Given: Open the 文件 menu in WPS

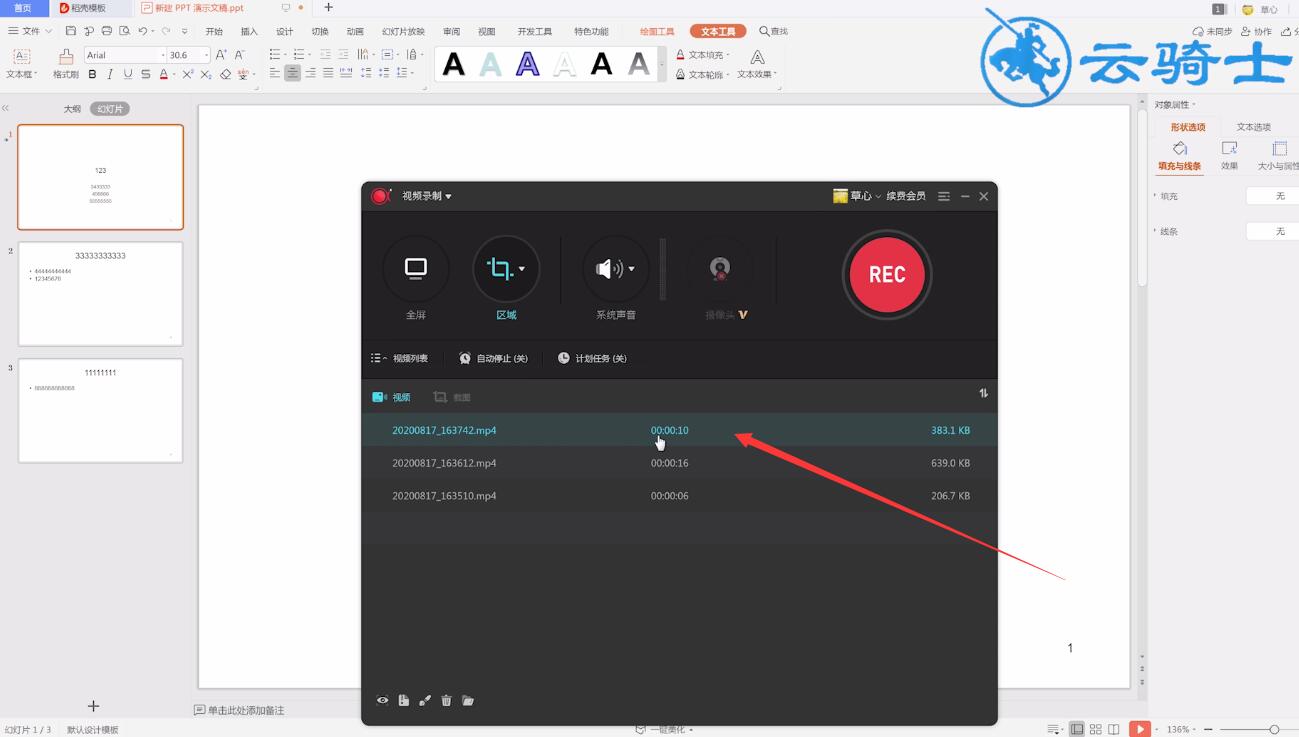Looking at the screenshot, I should pyautogui.click(x=30, y=31).
